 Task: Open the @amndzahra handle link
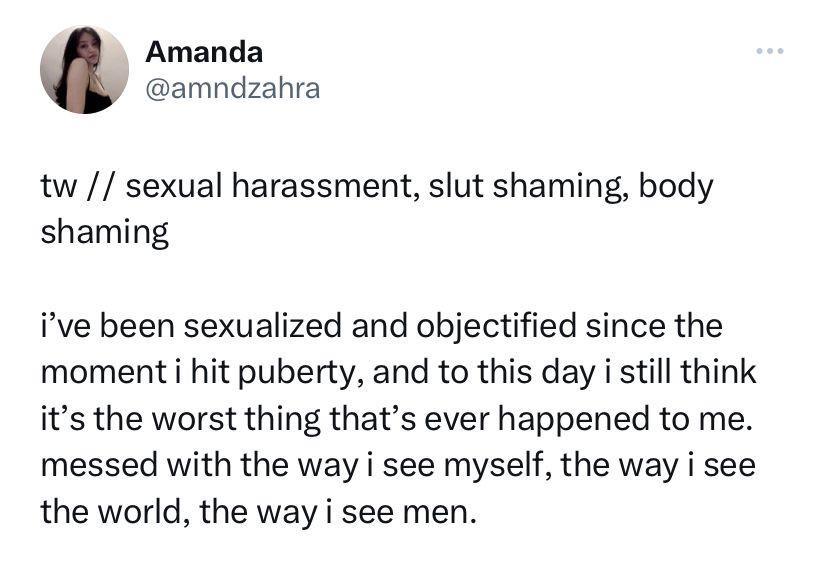(232, 88)
